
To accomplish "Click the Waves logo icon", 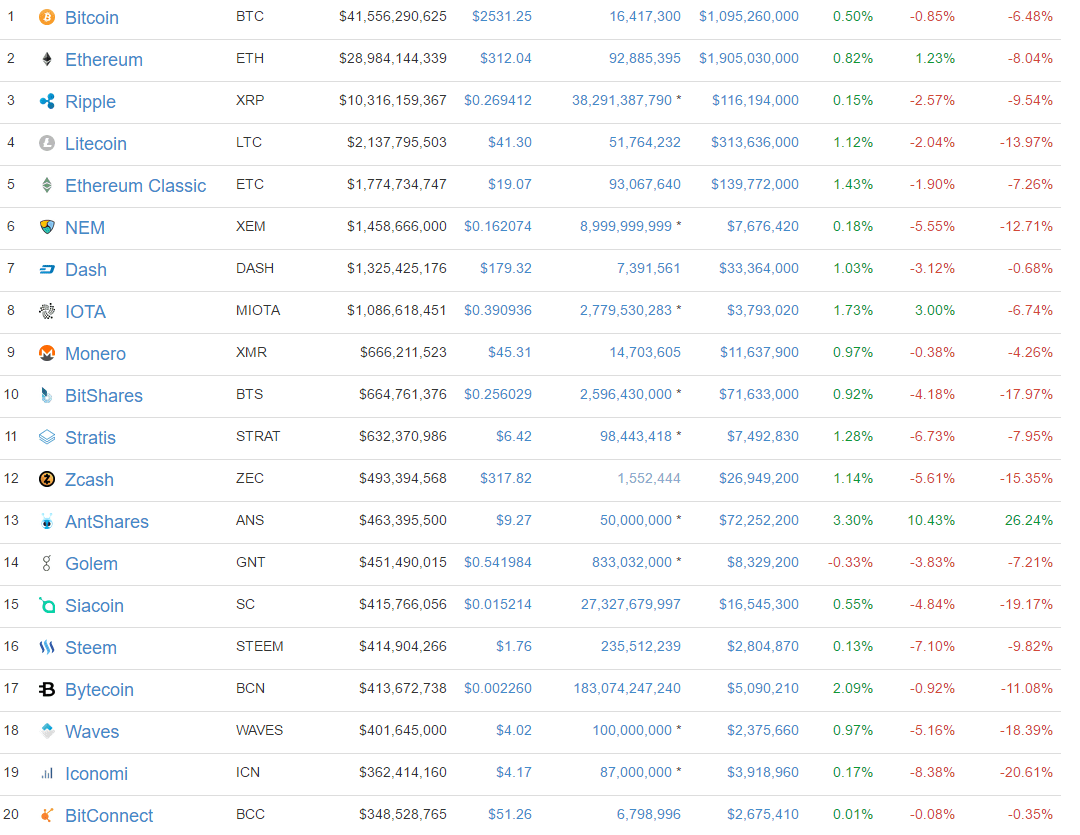I will coord(47,732).
